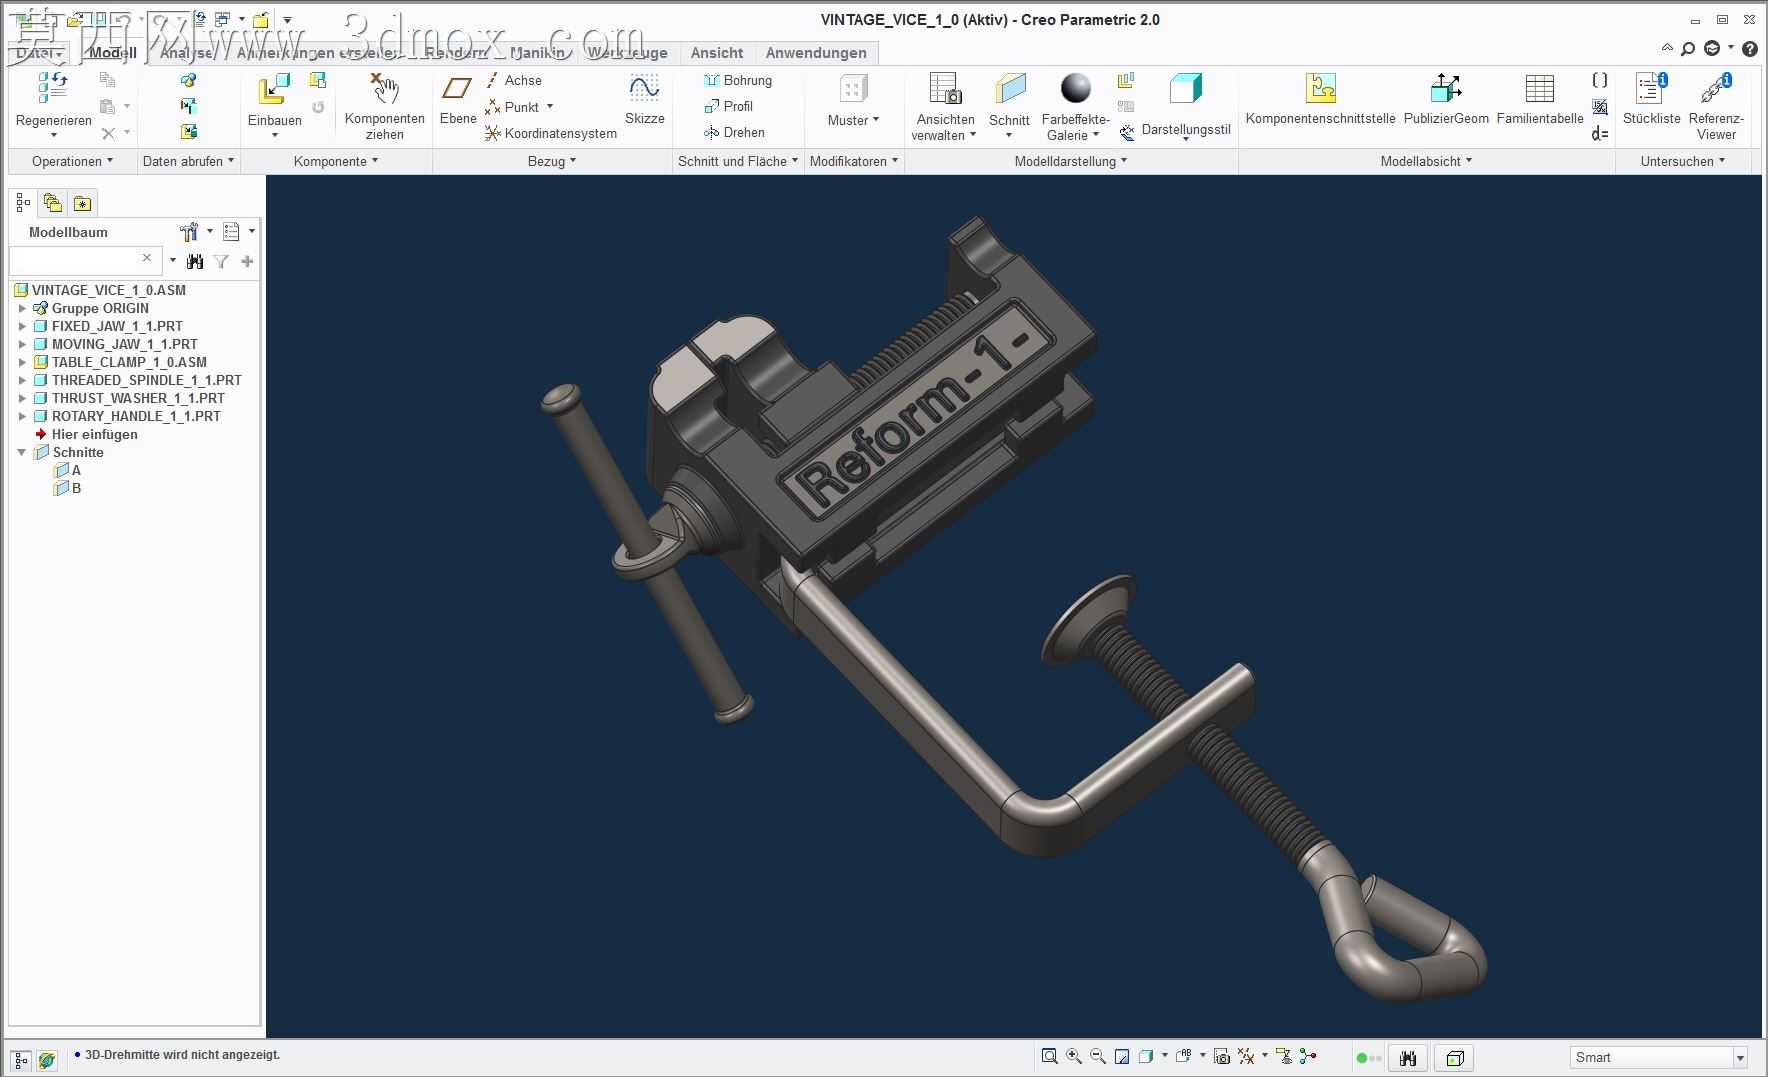Toggle the browser display icon in status bar
This screenshot has width=1768, height=1077.
pyautogui.click(x=47, y=1059)
